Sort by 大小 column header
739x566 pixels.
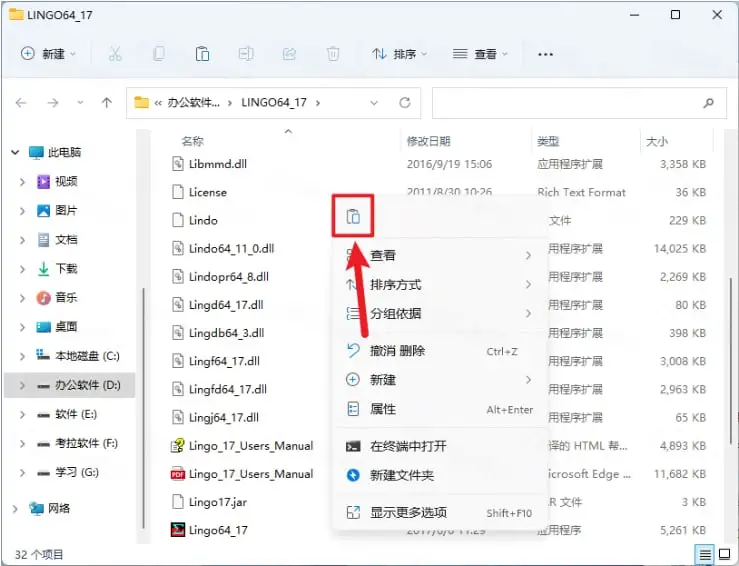pyautogui.click(x=657, y=141)
